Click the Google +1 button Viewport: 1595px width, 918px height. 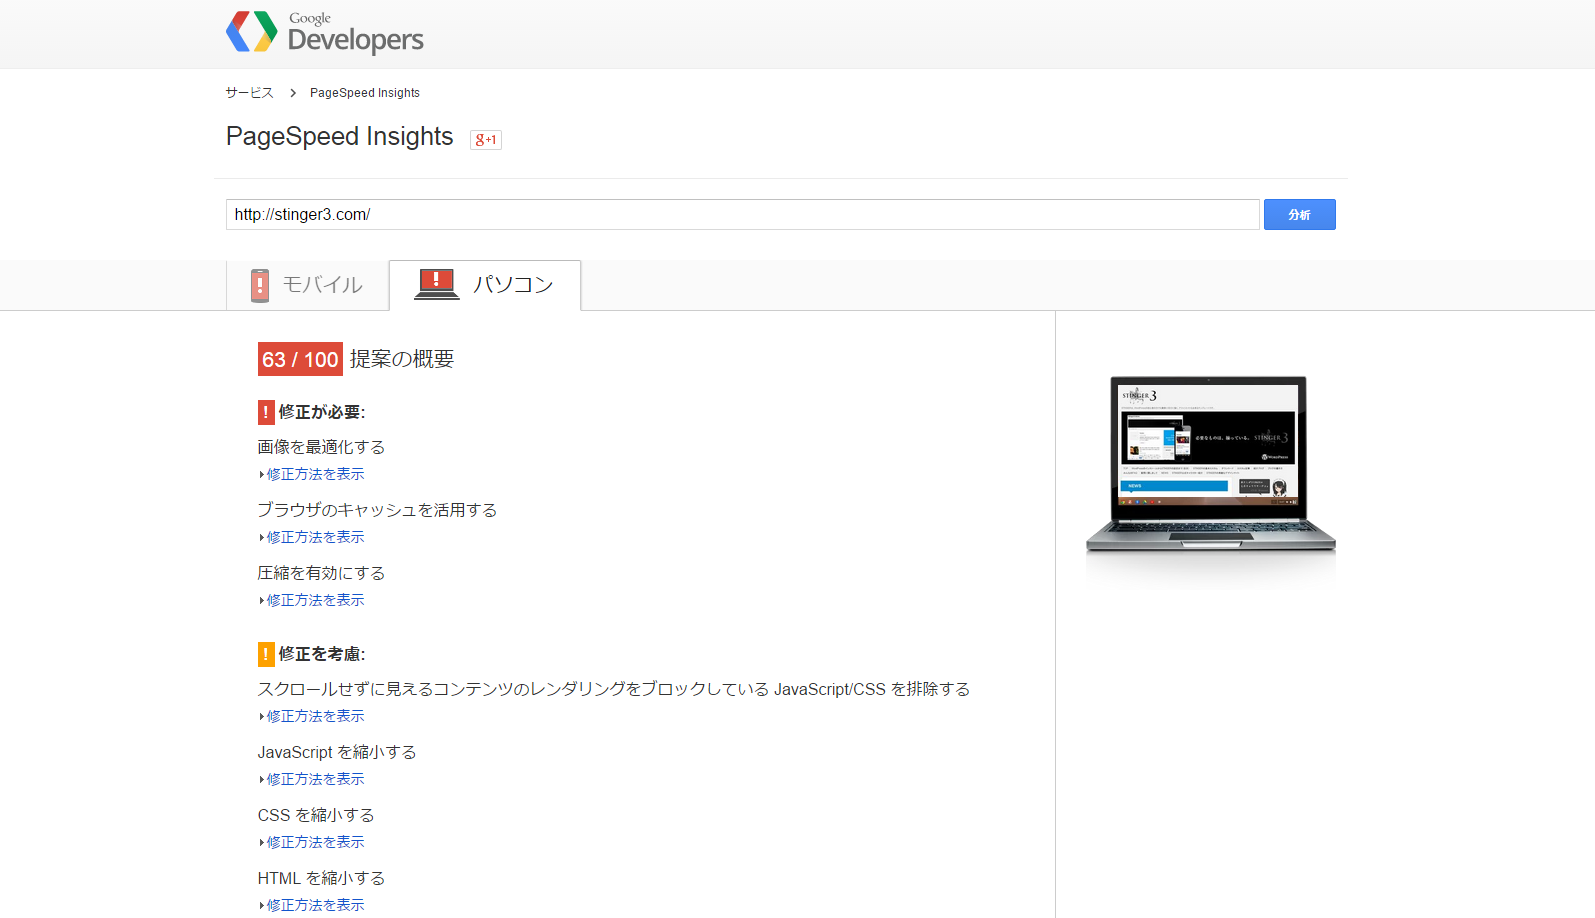tap(486, 139)
